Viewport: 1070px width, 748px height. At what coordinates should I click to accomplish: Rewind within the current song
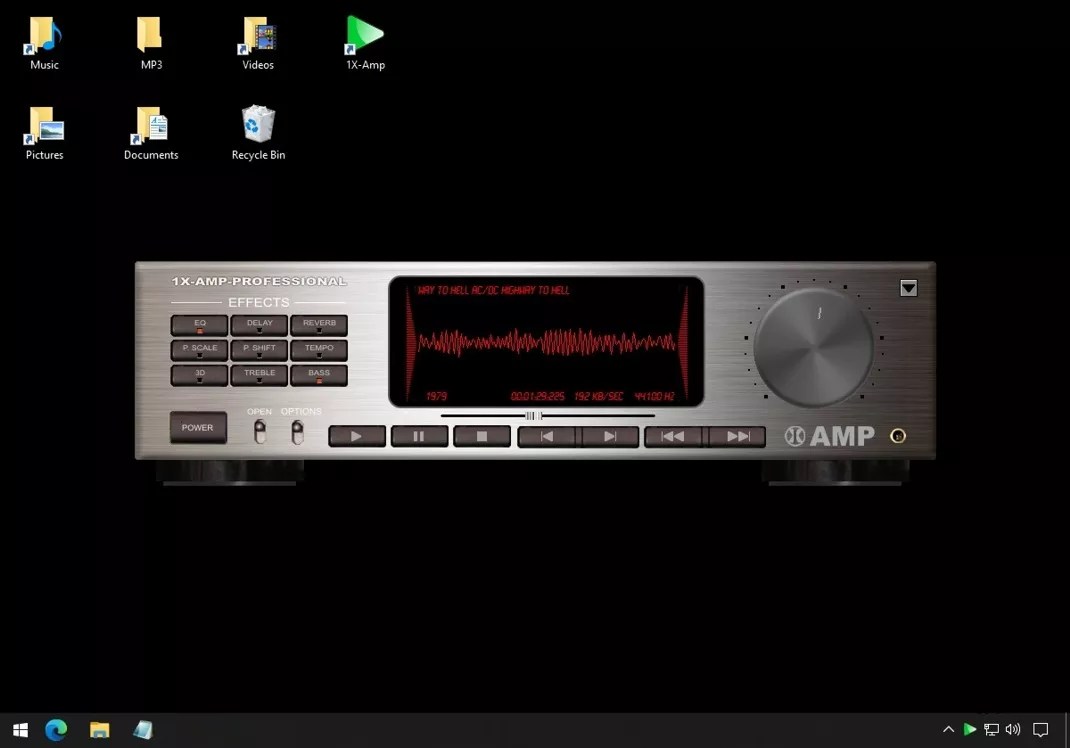tap(671, 435)
